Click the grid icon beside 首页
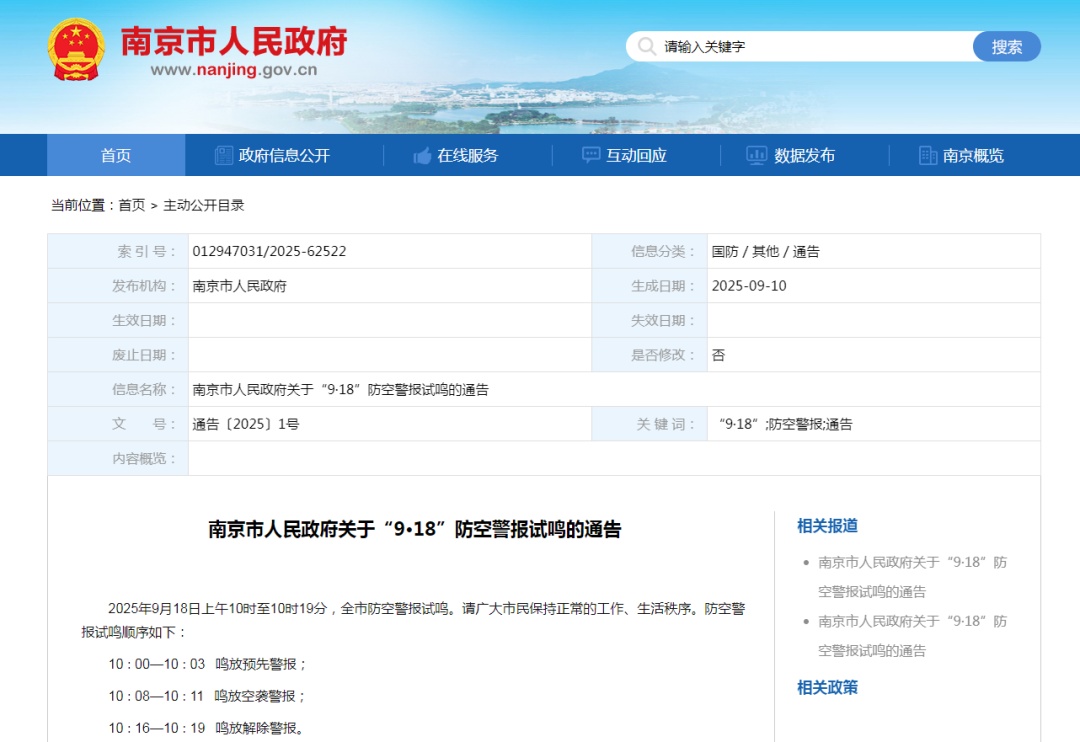 (88, 155)
